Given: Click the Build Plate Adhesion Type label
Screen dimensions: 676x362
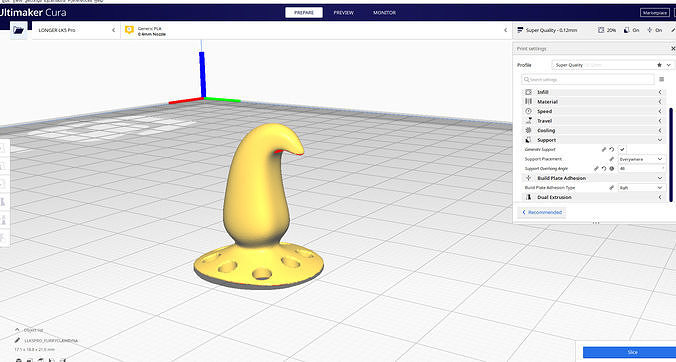Looking at the screenshot, I should (550, 187).
